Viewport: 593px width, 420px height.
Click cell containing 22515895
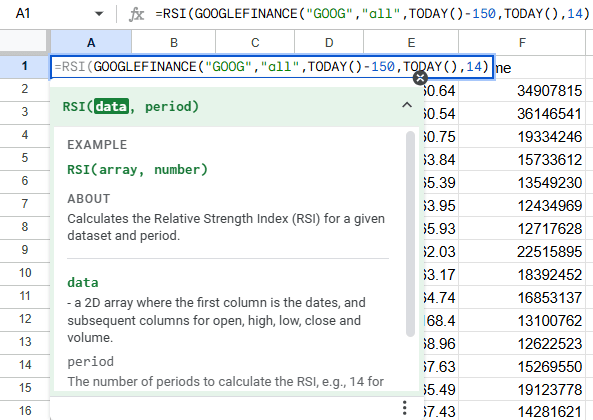(x=522, y=252)
